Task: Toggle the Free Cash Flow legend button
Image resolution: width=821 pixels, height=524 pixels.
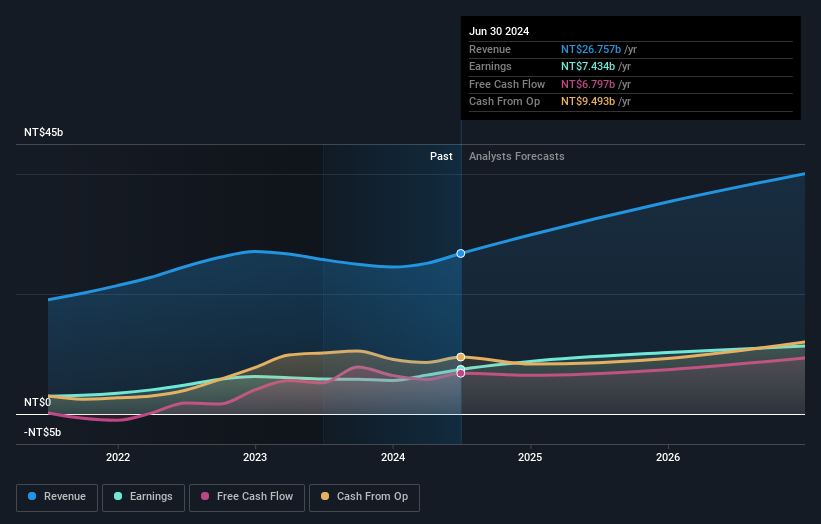Action: (x=247, y=497)
